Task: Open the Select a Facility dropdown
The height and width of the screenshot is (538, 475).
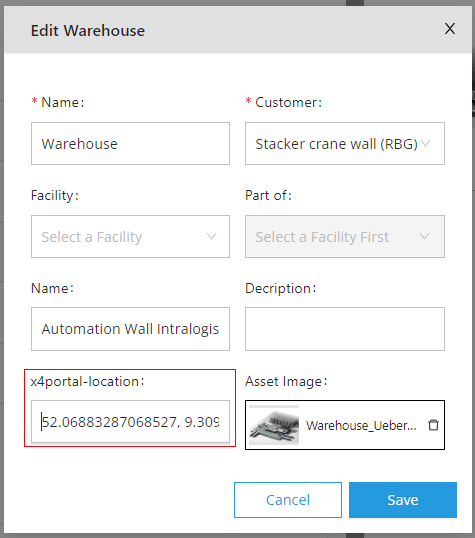Action: [130, 236]
